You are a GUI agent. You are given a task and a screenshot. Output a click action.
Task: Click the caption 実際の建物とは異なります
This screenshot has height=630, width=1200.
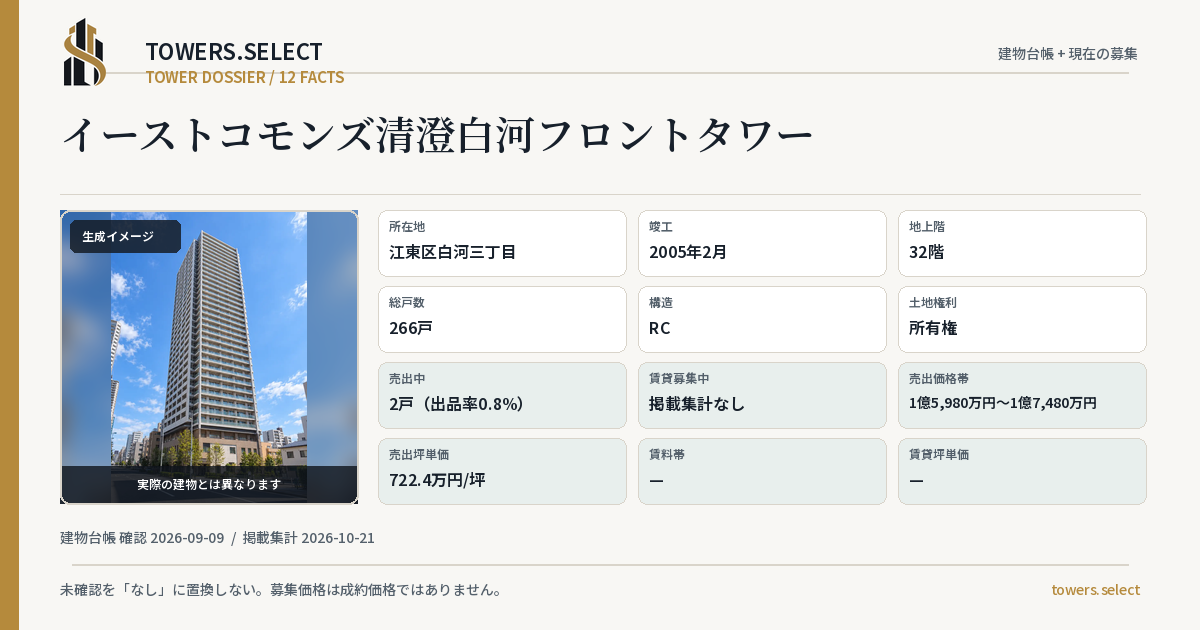point(209,484)
